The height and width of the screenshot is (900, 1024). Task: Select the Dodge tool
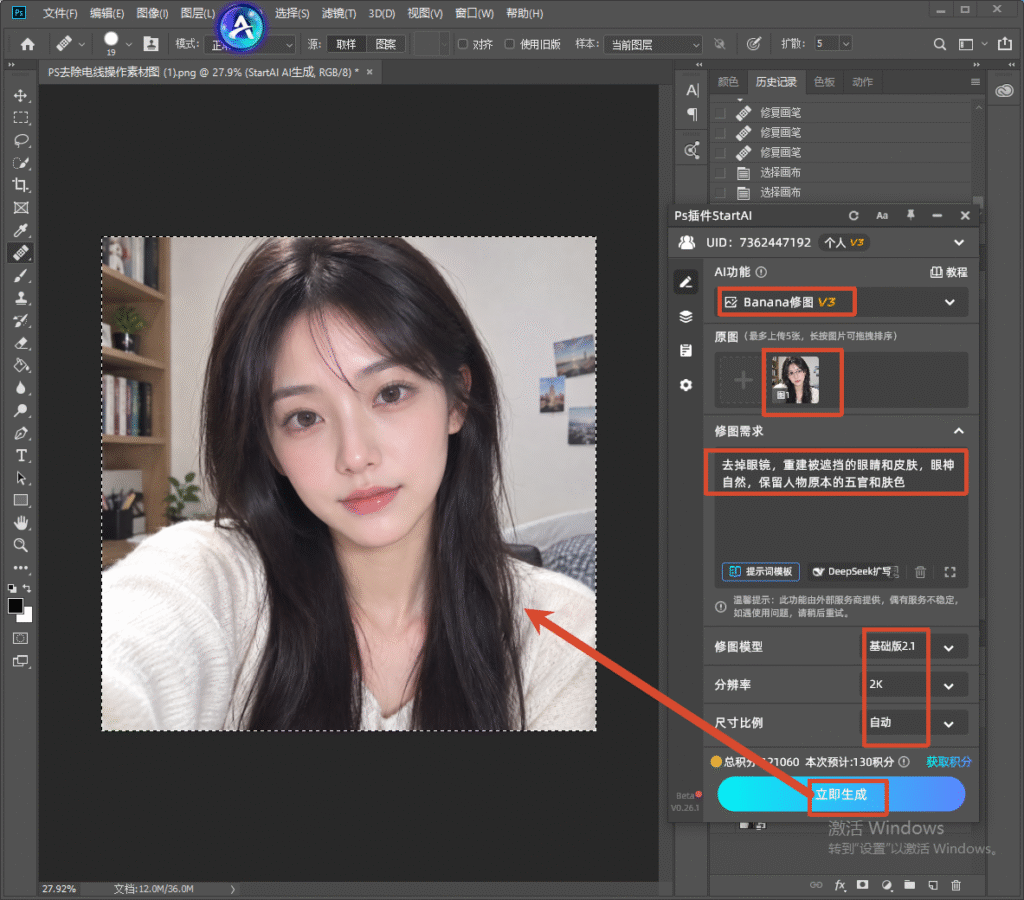[21, 411]
